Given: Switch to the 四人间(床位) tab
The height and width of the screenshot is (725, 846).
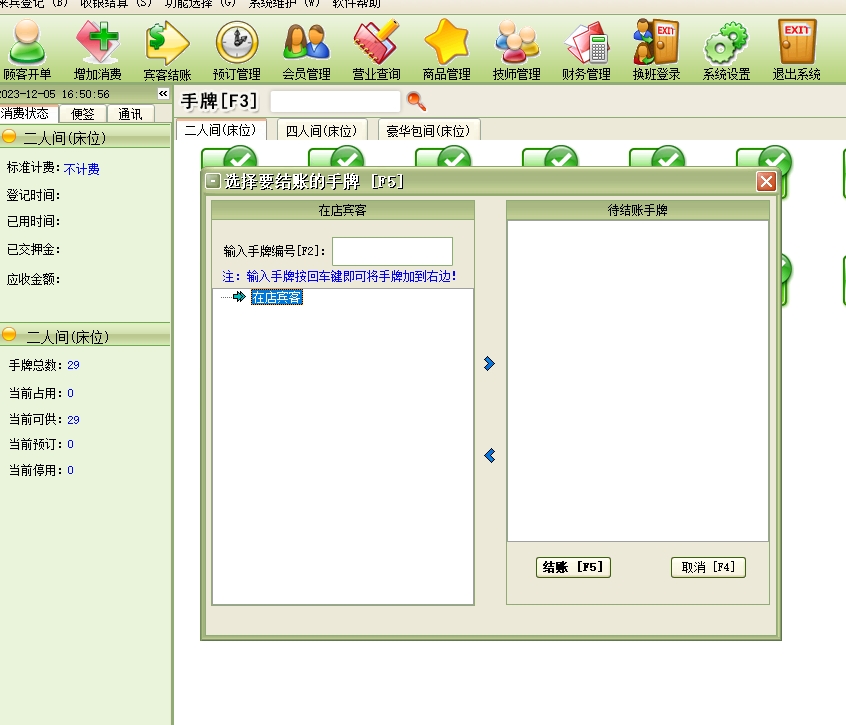Looking at the screenshot, I should tap(321, 131).
